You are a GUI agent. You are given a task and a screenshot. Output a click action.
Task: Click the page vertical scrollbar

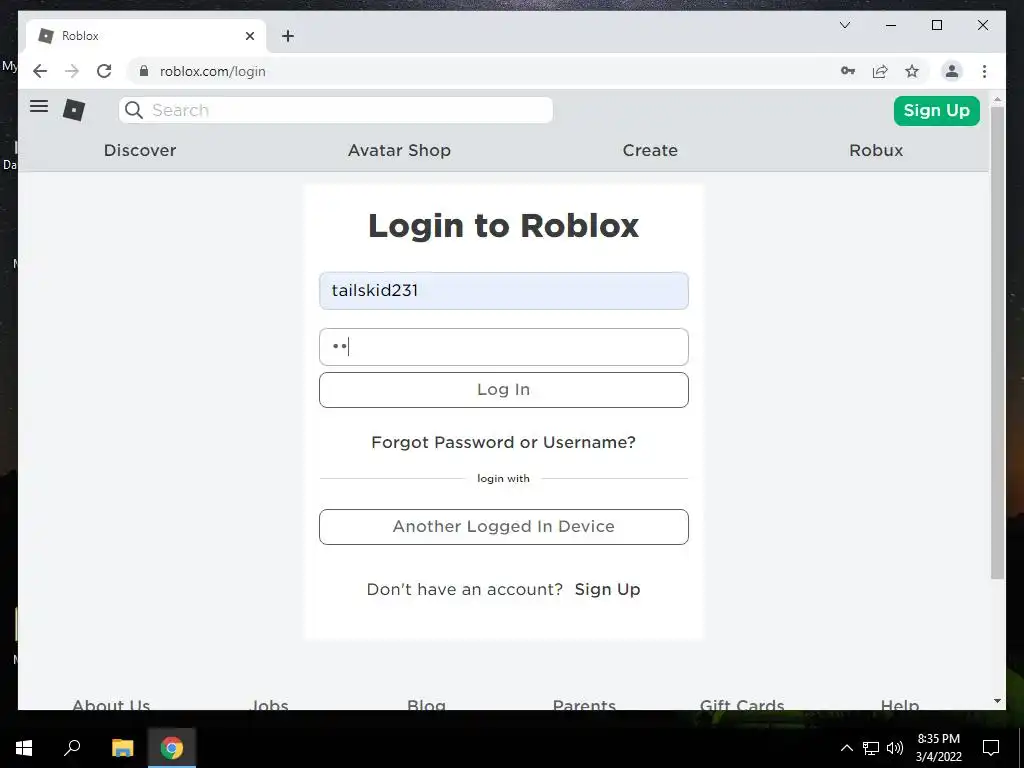[x=997, y=343]
